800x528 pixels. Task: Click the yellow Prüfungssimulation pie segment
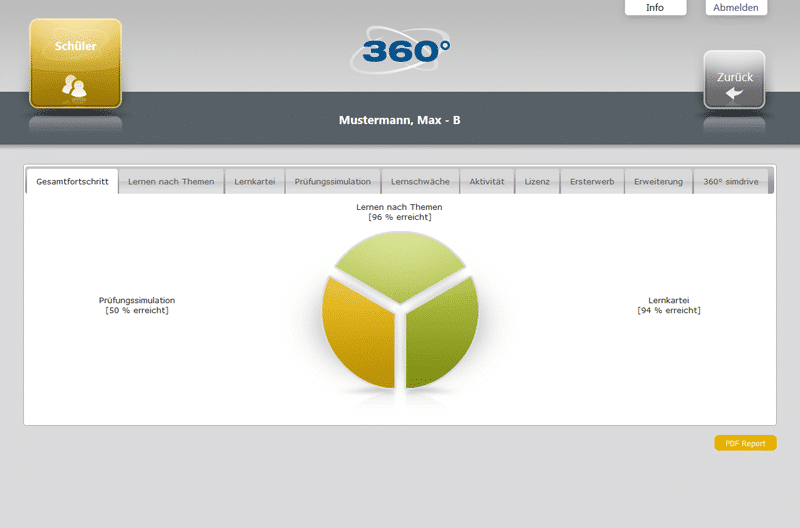tap(360, 335)
